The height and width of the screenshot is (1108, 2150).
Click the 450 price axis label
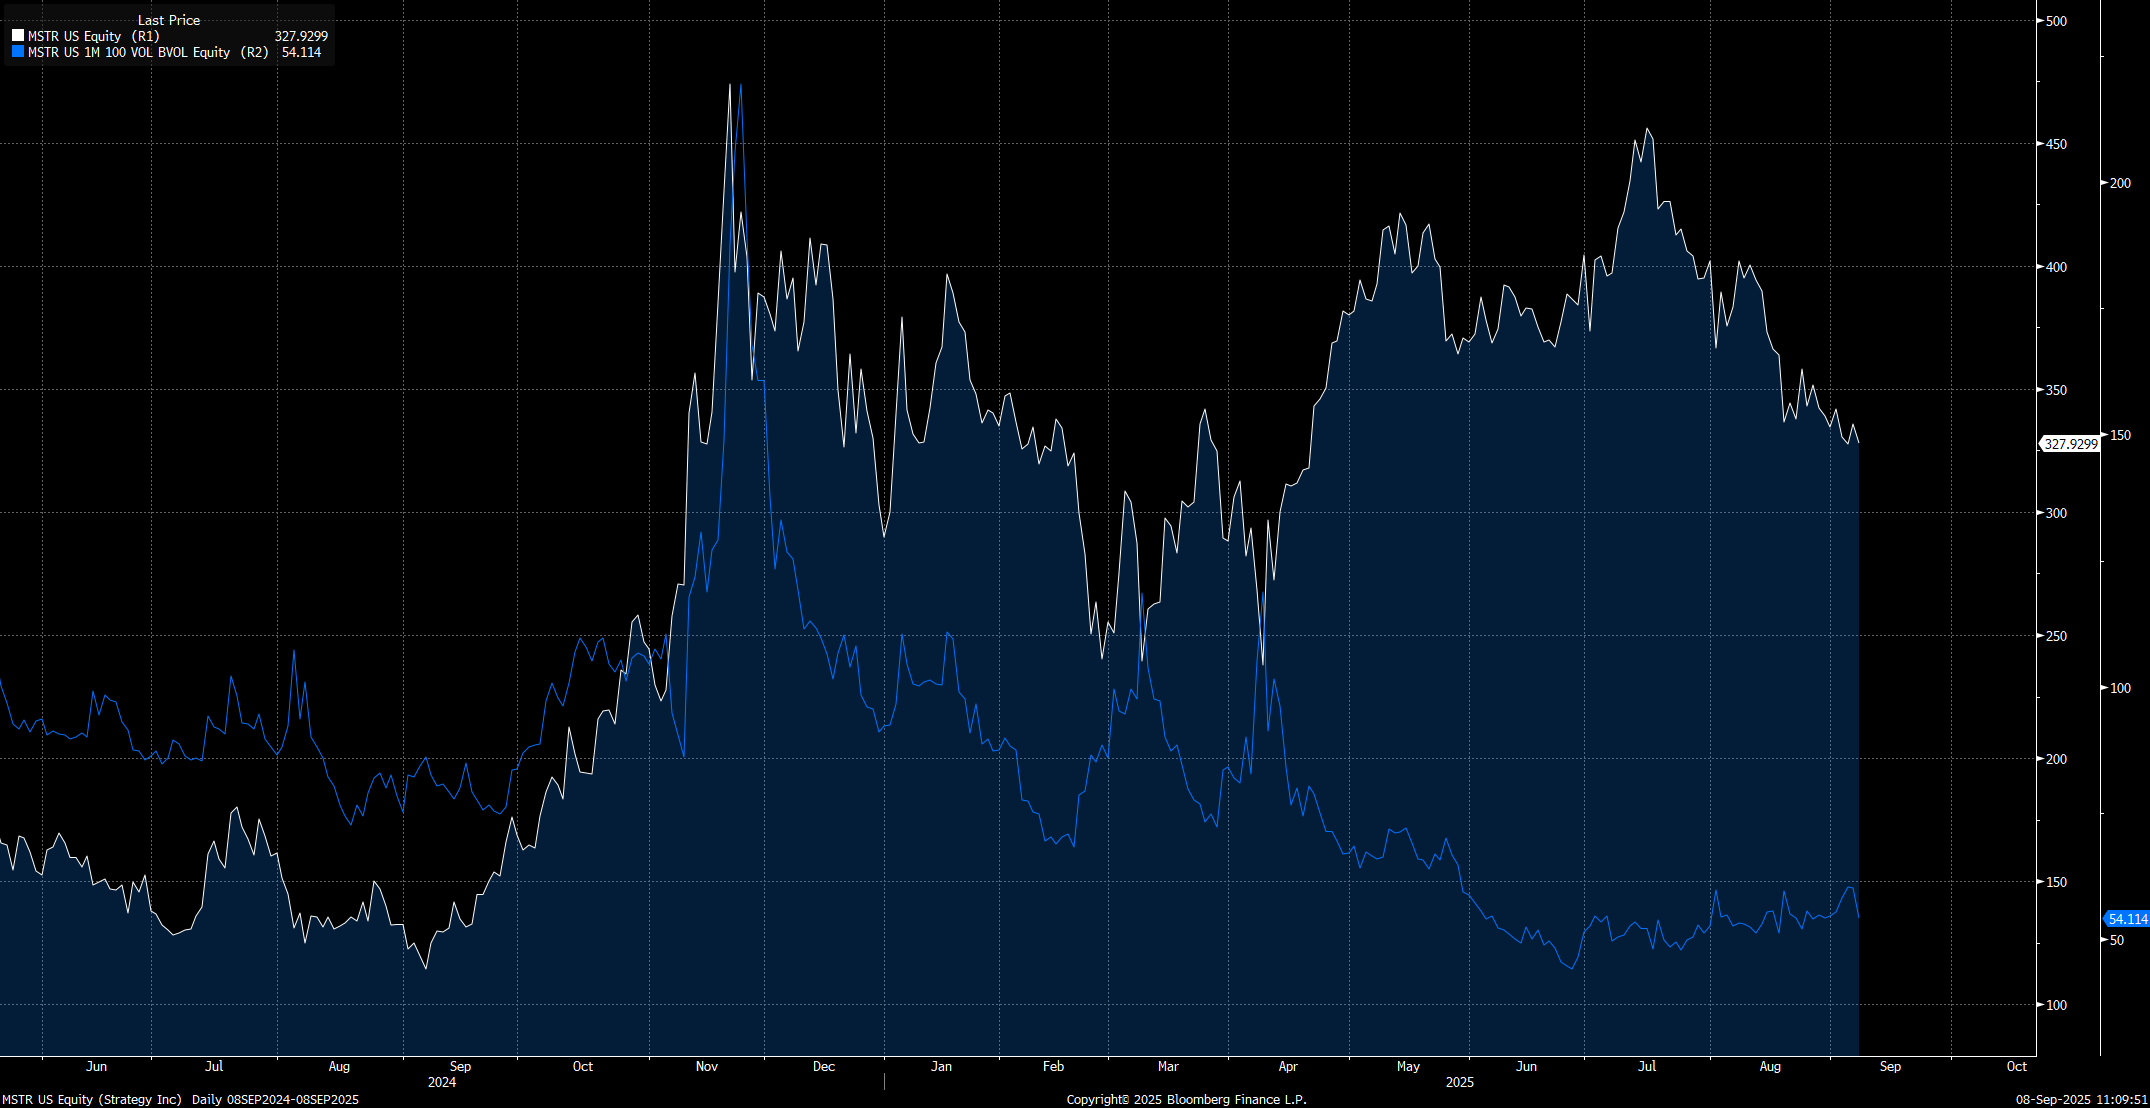[x=2056, y=144]
